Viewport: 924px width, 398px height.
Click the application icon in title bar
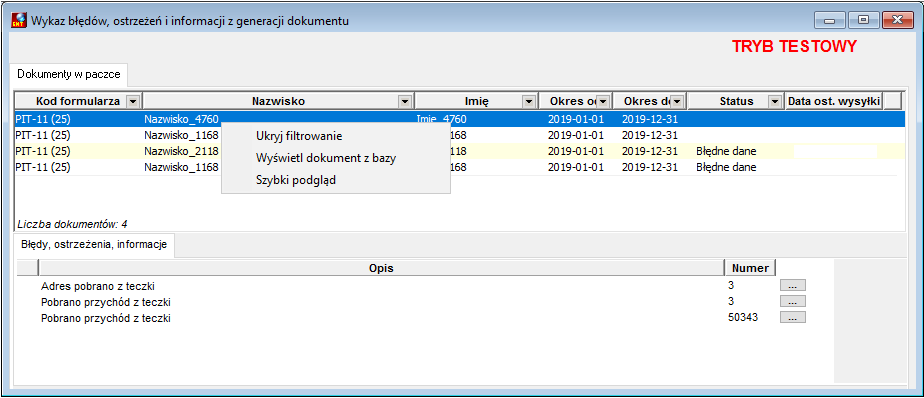(19, 21)
